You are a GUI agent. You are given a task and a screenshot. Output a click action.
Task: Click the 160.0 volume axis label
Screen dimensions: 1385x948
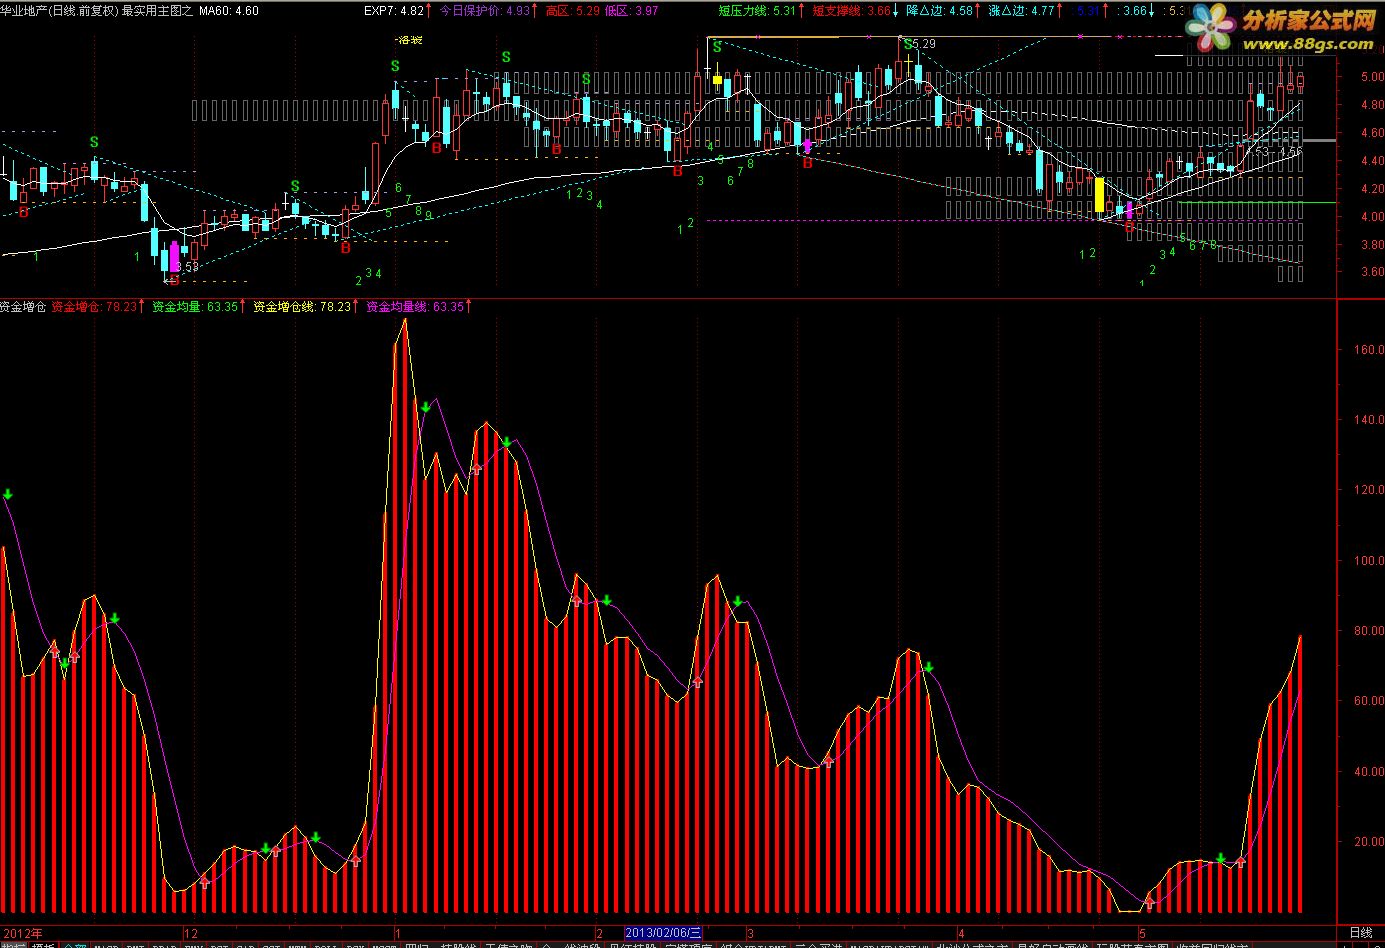click(x=1369, y=350)
